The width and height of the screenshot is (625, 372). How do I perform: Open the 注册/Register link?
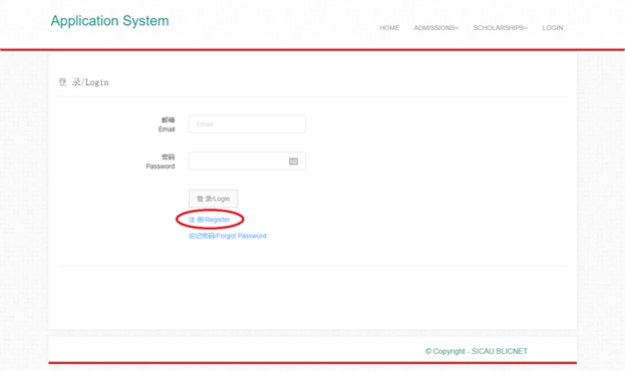tap(209, 220)
